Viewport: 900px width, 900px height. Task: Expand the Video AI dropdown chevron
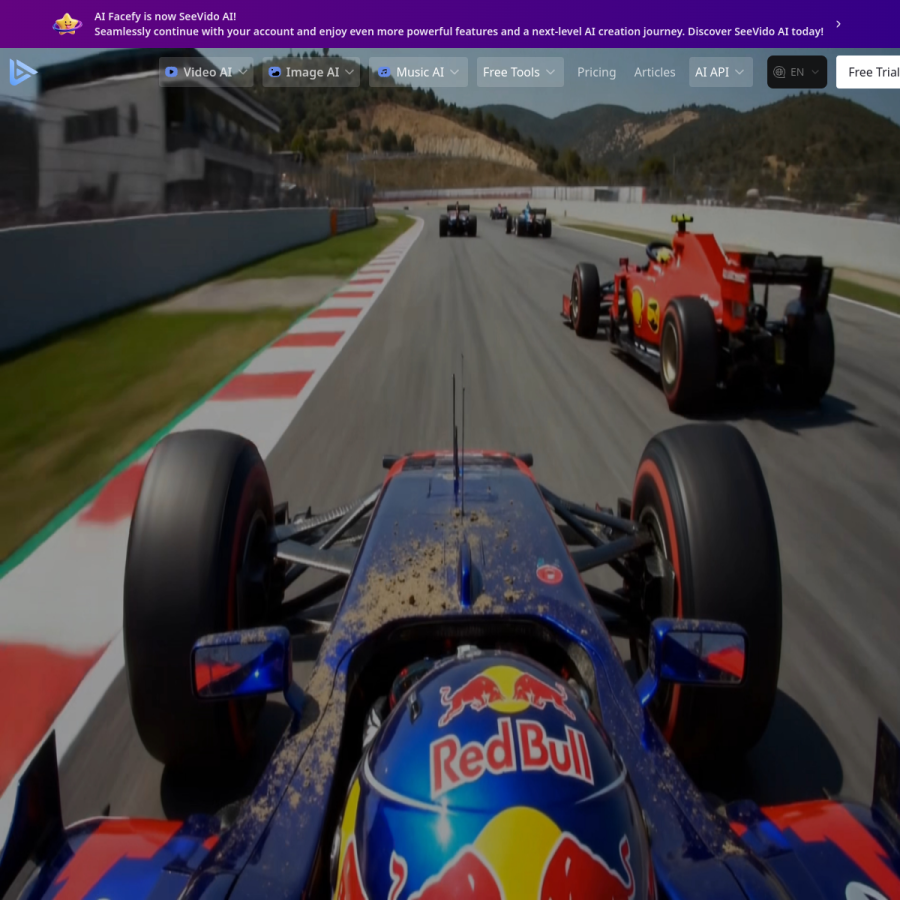[x=243, y=72]
